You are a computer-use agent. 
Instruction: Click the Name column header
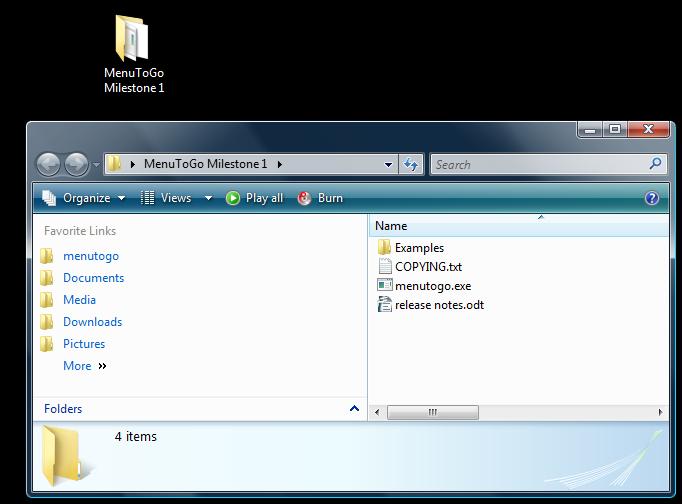pos(391,226)
